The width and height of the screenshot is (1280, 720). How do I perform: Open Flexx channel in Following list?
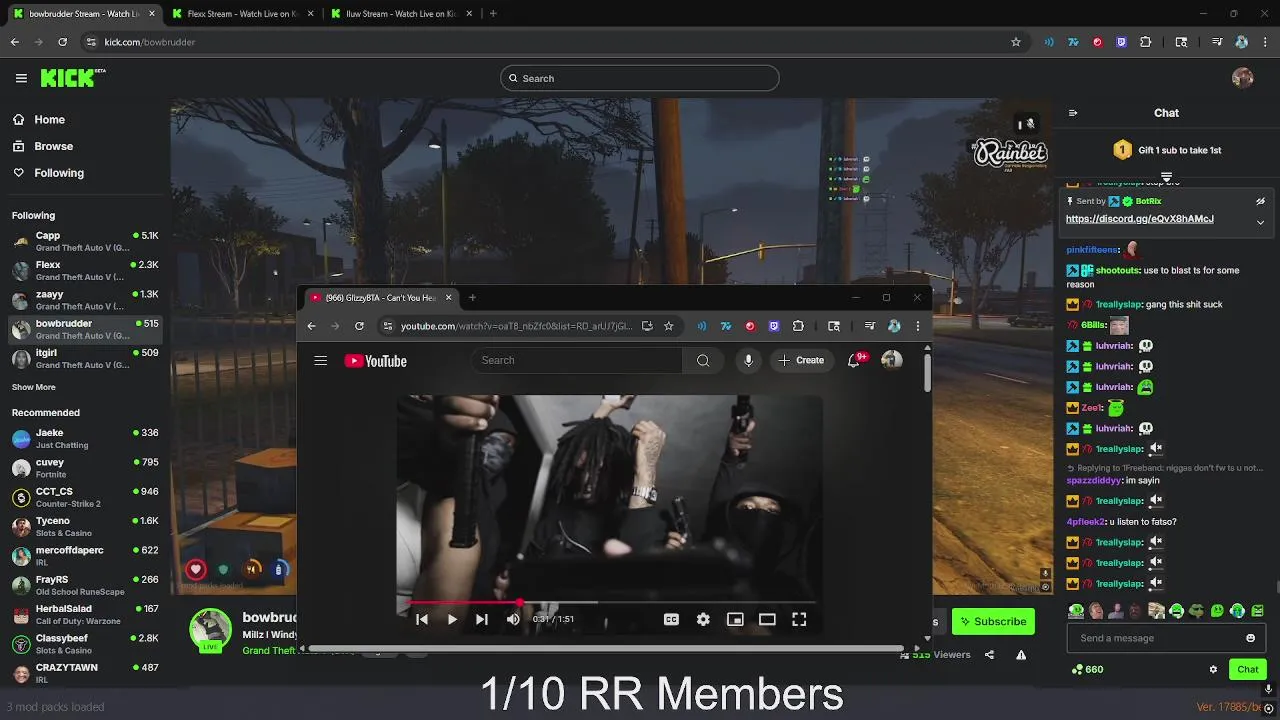click(85, 270)
